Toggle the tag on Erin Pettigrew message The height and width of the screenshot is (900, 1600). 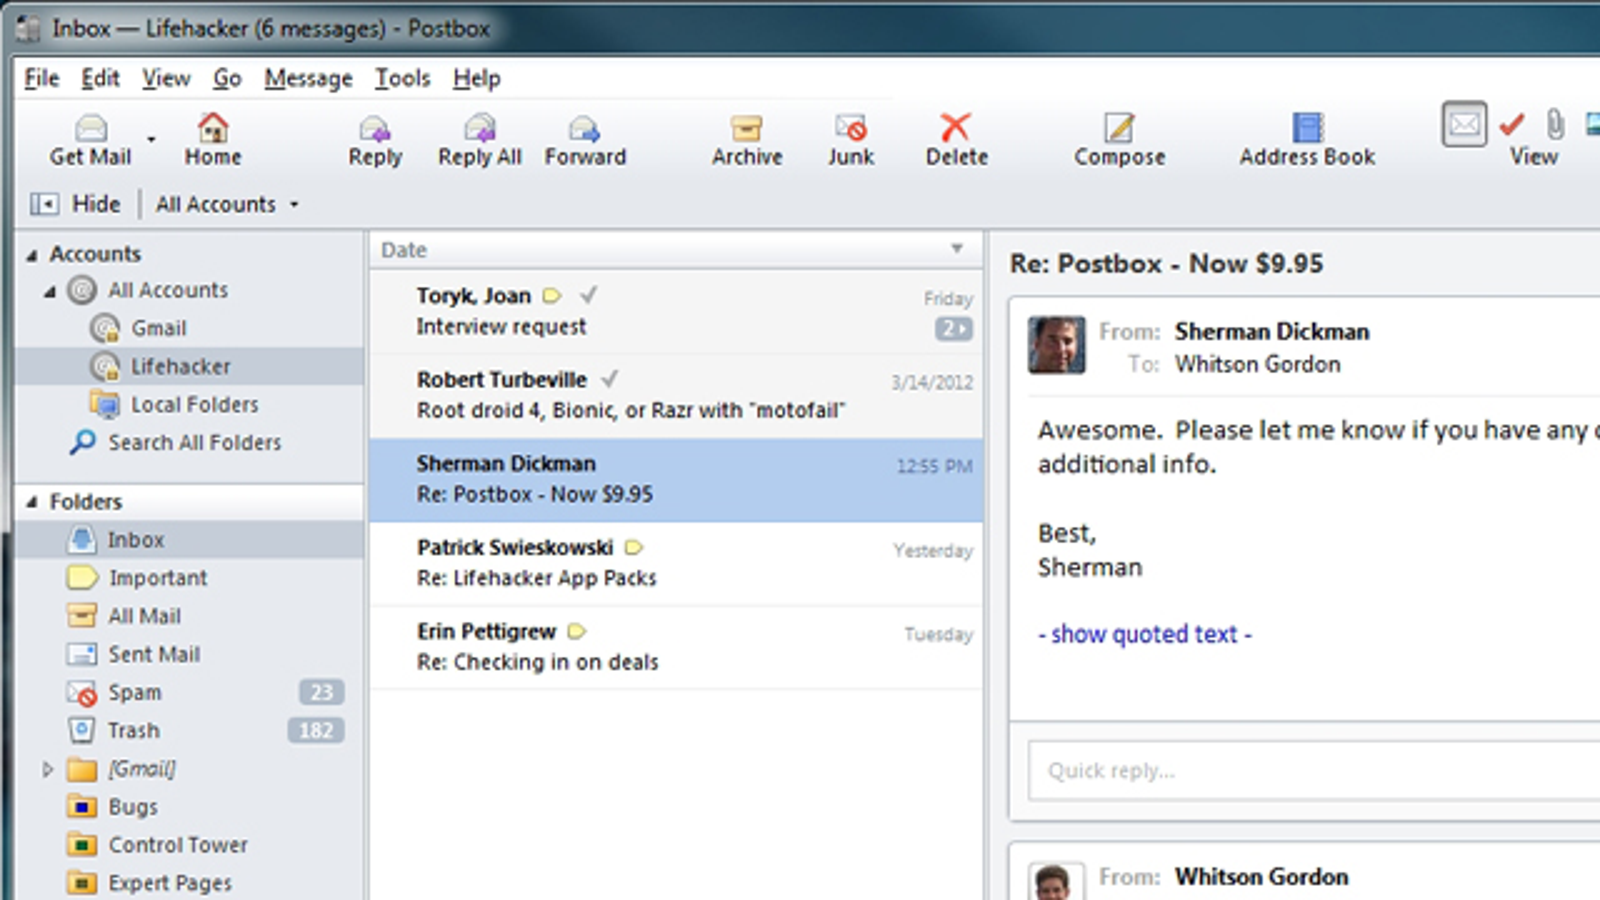(x=577, y=632)
